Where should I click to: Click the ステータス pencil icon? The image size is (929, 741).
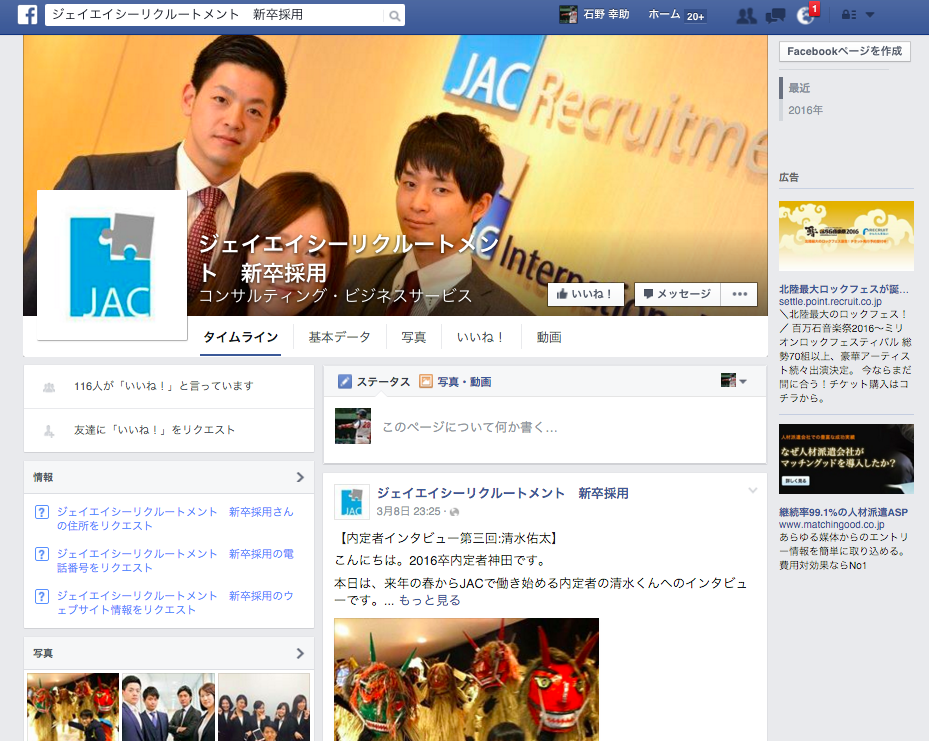coord(345,381)
